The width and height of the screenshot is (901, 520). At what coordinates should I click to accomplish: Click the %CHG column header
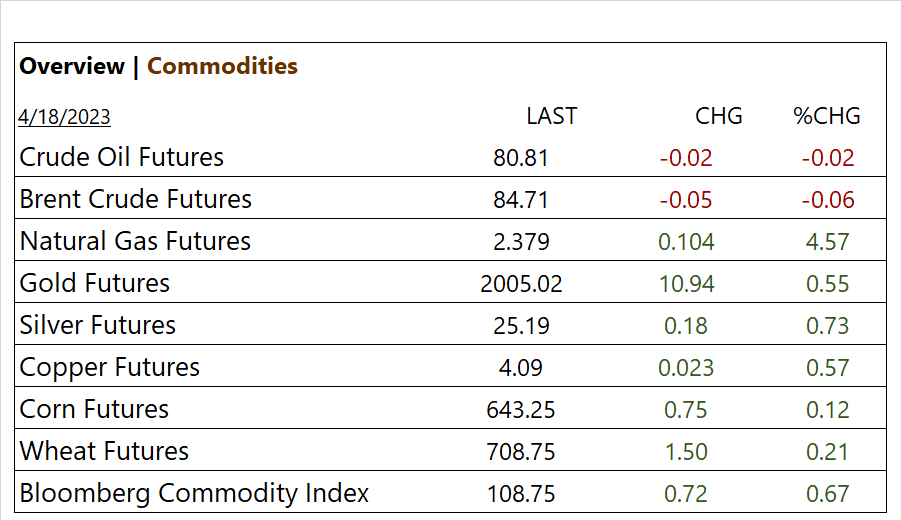[x=827, y=116]
